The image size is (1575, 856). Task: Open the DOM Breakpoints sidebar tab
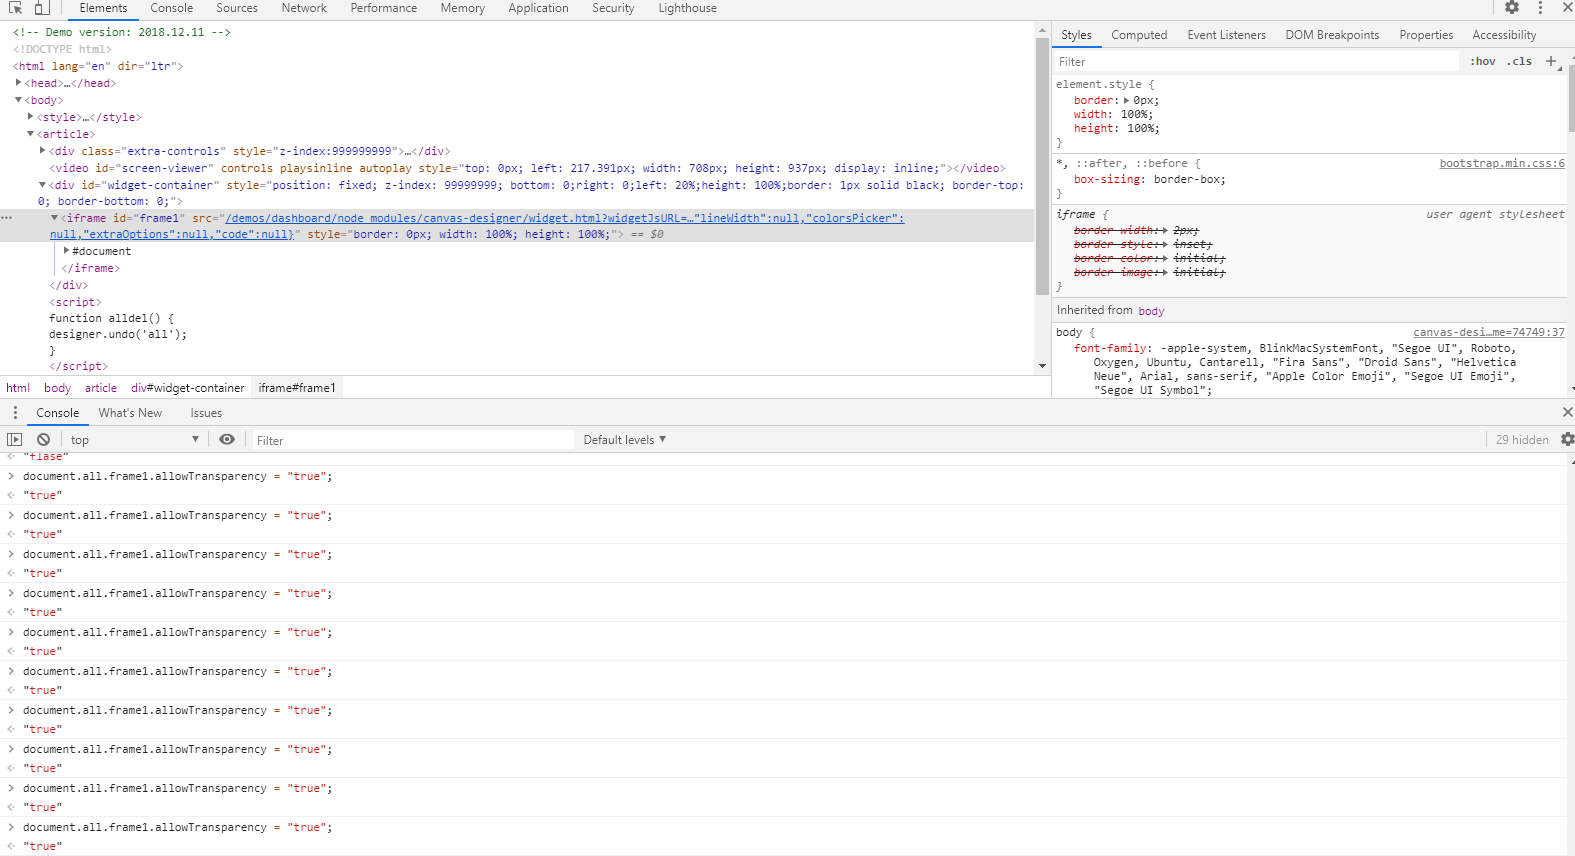[x=1332, y=35]
